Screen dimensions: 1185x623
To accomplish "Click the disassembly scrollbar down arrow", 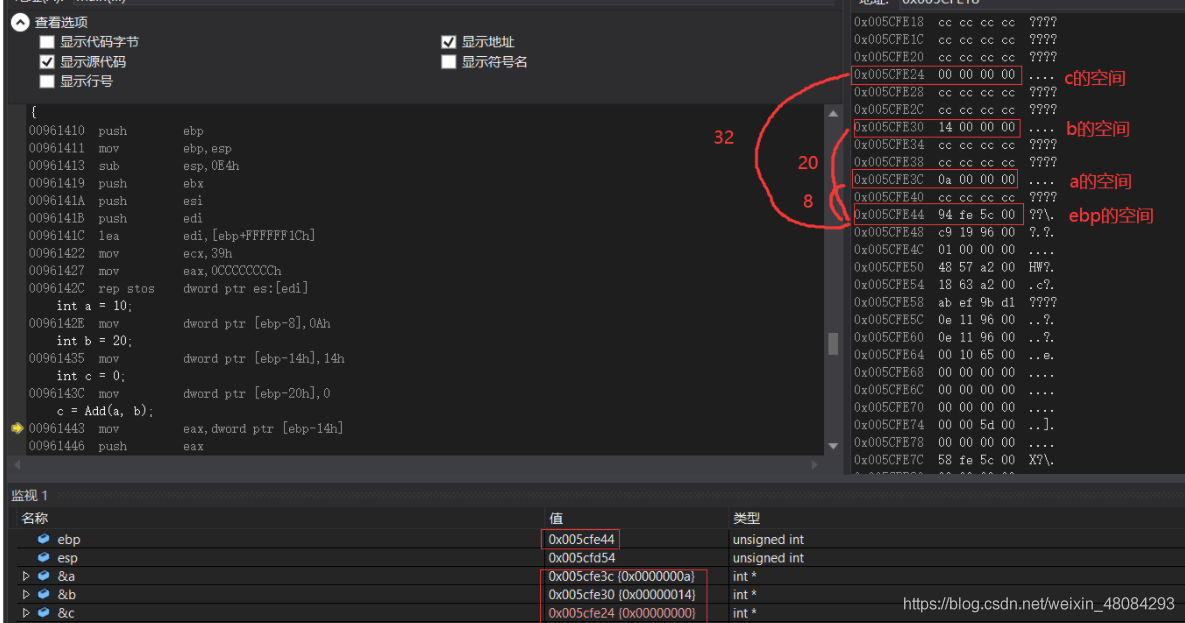I will point(833,446).
